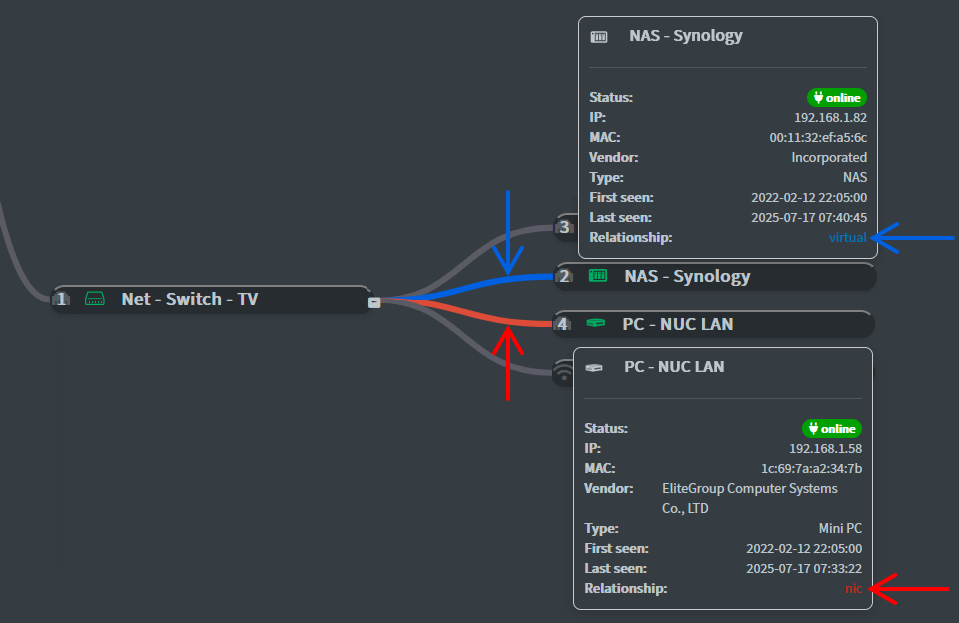Click the mini PC icon in the PC - NUC LAN tooltip header
Image resolution: width=959 pixels, height=623 pixels.
(x=594, y=368)
